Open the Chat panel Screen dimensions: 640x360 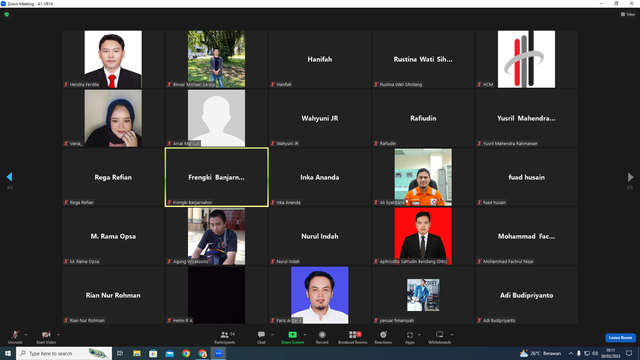261,337
